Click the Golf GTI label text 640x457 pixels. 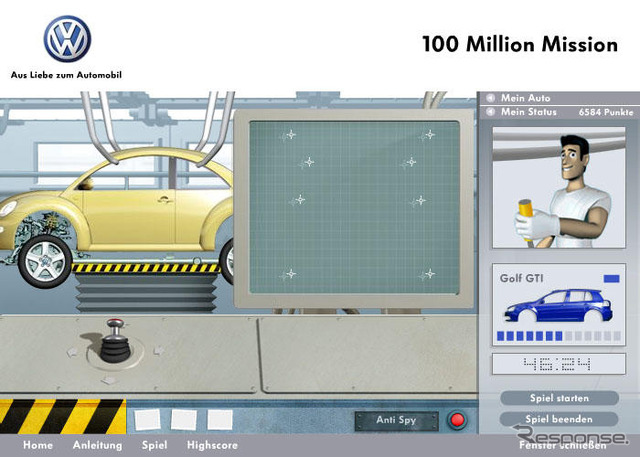tap(521, 278)
